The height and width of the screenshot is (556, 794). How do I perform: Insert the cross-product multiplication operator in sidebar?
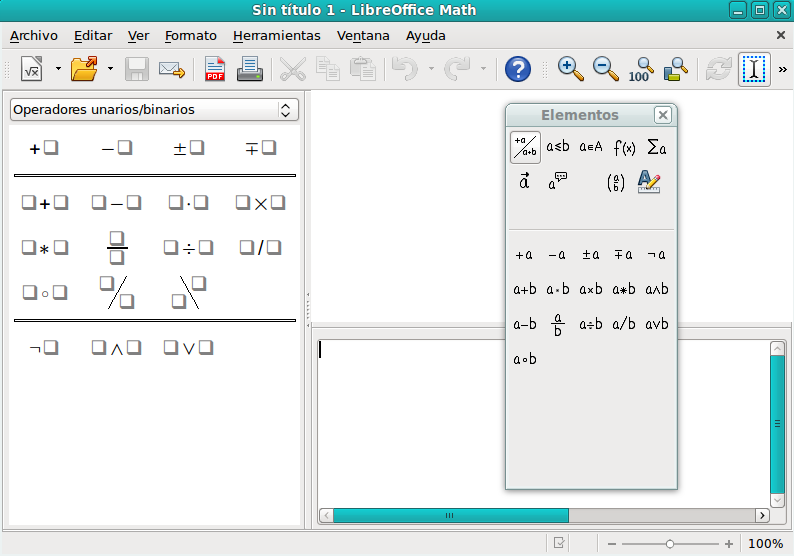click(x=260, y=203)
